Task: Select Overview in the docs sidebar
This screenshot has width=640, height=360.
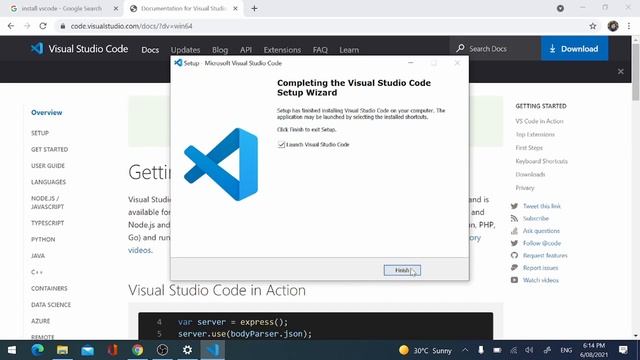Action: 47,112
